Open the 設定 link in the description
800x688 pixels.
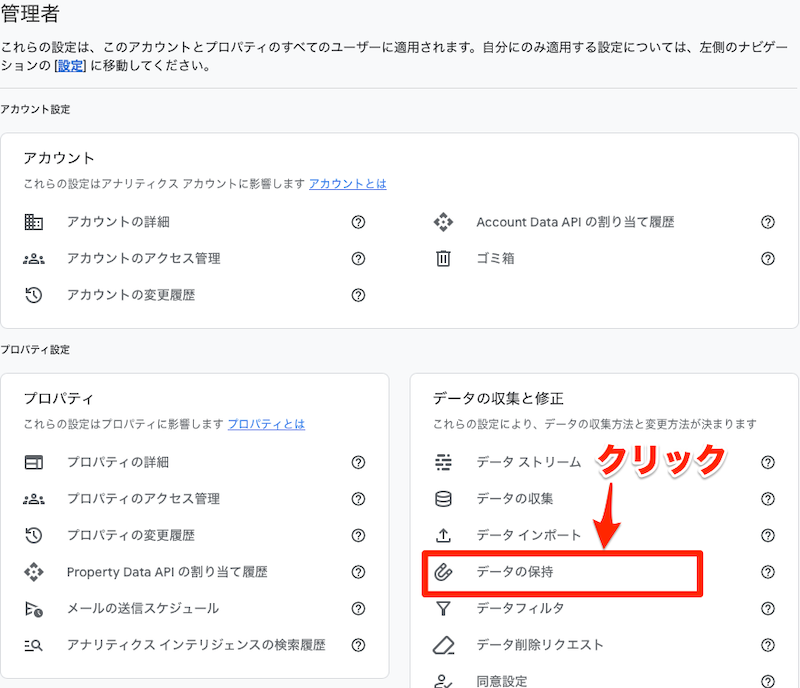click(70, 66)
